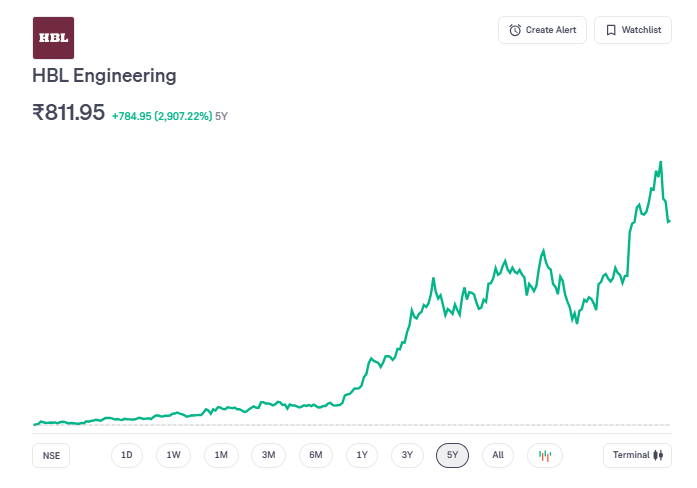Open the NSE exchange selector
The image size is (697, 488).
pos(51,455)
